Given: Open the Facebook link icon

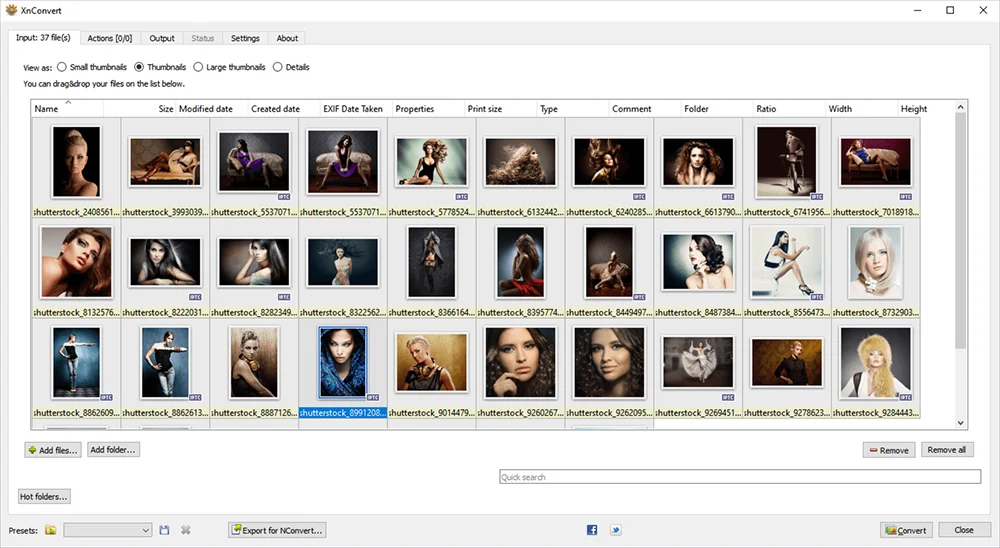Looking at the screenshot, I should [x=592, y=530].
